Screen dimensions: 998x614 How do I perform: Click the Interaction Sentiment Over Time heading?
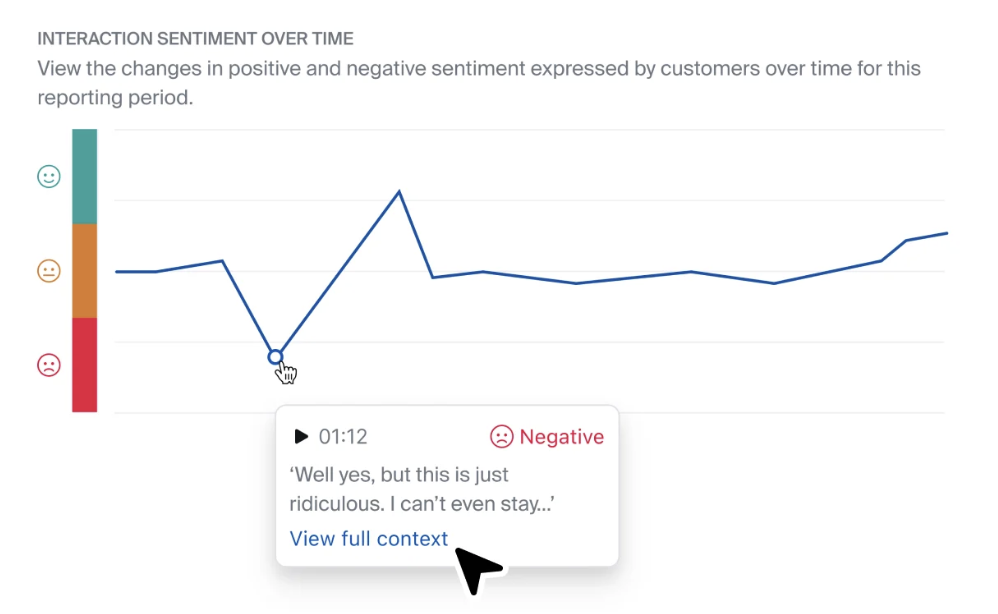coord(195,39)
